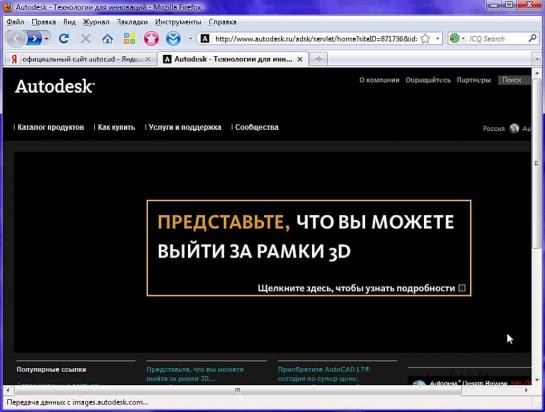Click the vertical scrollbar thumb
Screen dimensions: 545x412
click(536, 163)
